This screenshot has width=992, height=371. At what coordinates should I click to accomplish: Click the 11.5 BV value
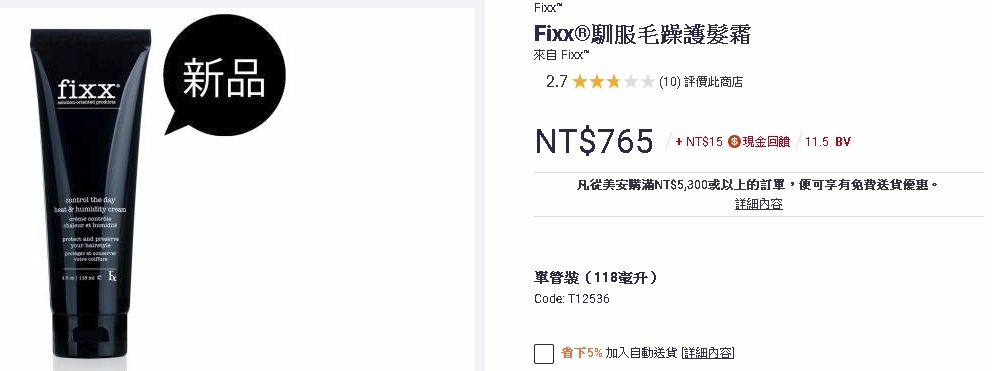click(x=828, y=142)
